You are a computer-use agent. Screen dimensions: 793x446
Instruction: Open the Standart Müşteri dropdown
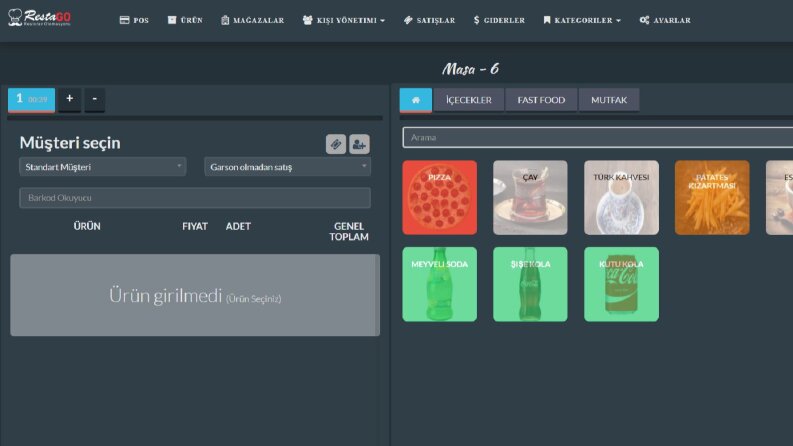(103, 167)
